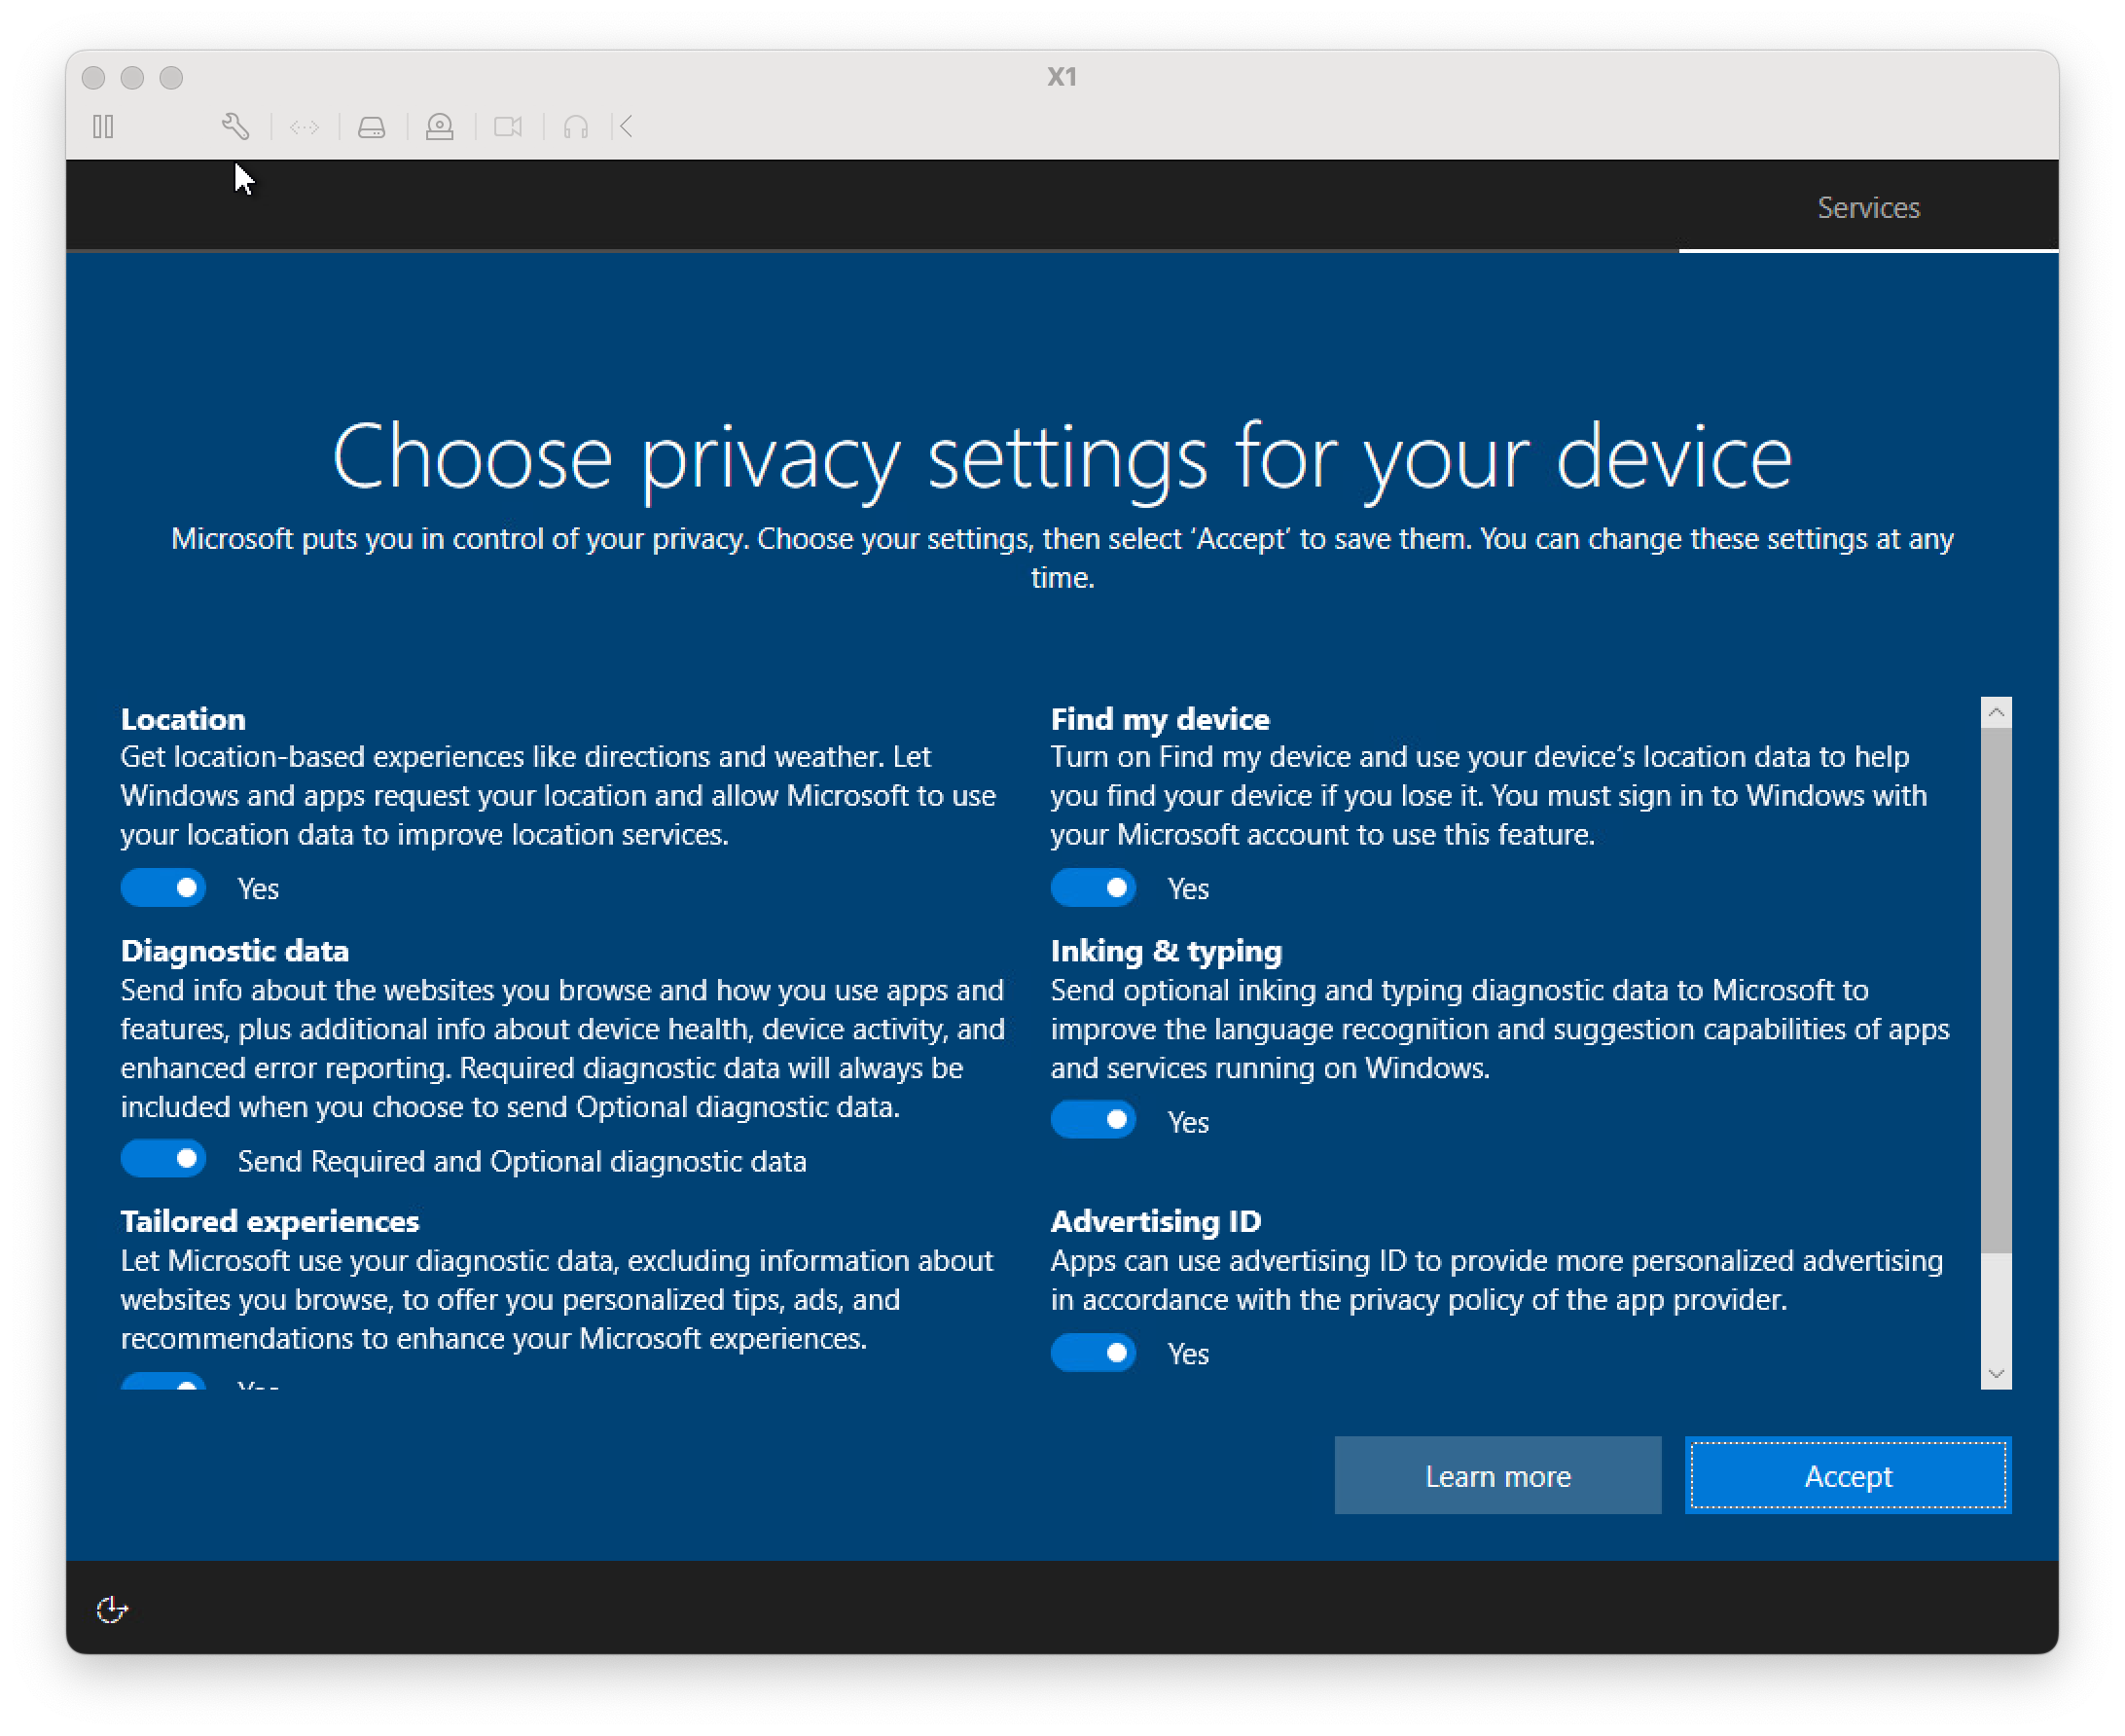
Task: Toggle the Inking & typing setting off
Action: pyautogui.click(x=1093, y=1121)
